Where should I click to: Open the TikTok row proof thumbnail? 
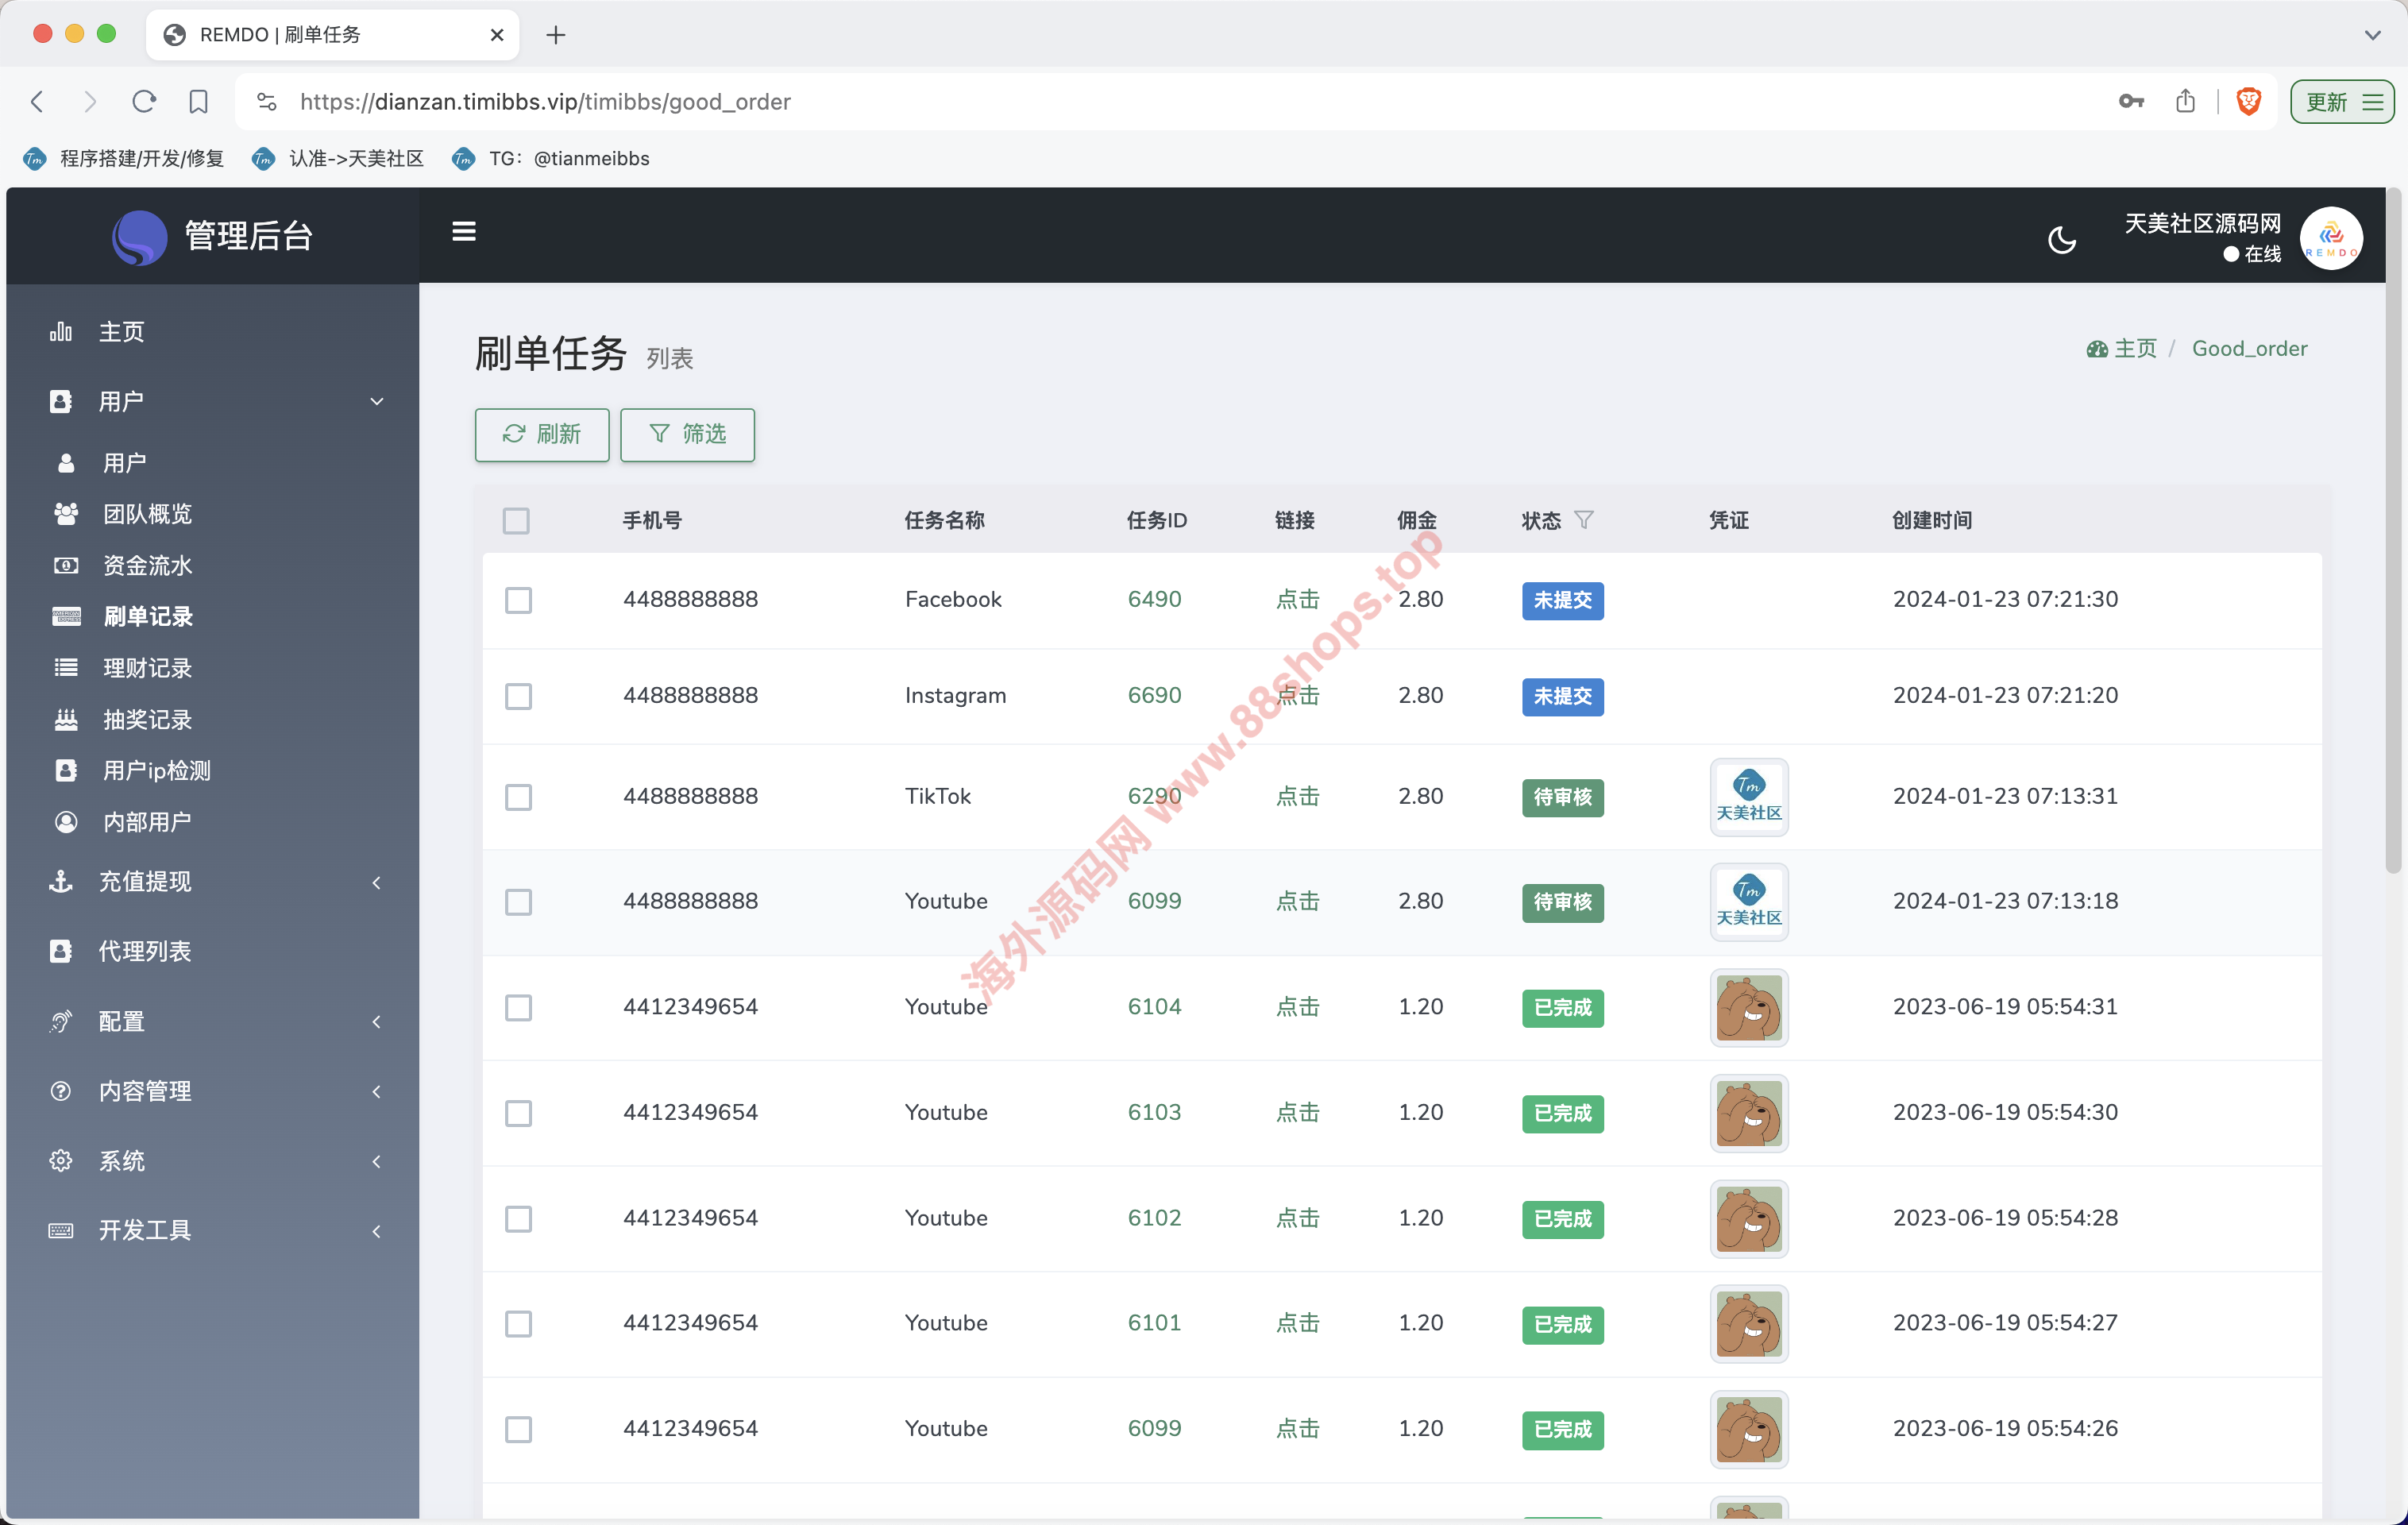click(1748, 797)
